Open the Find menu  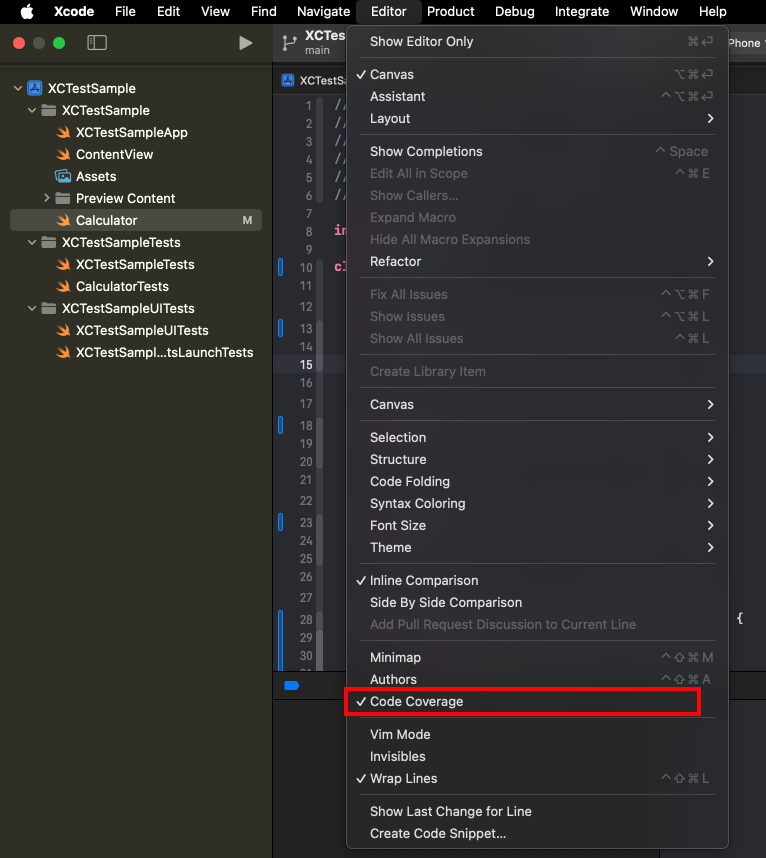tap(263, 11)
